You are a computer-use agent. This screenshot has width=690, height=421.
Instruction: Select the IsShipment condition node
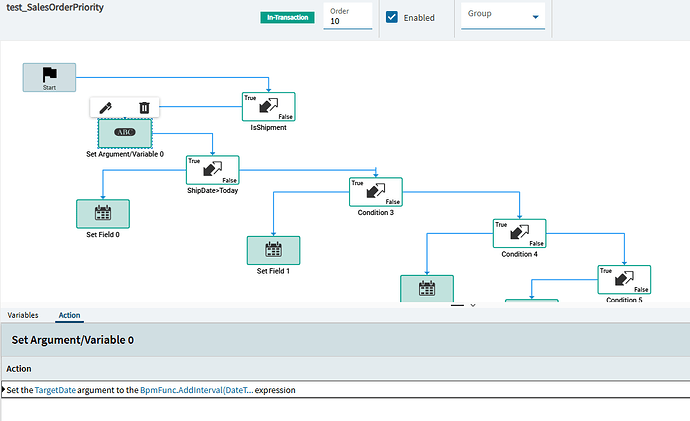[x=268, y=106]
